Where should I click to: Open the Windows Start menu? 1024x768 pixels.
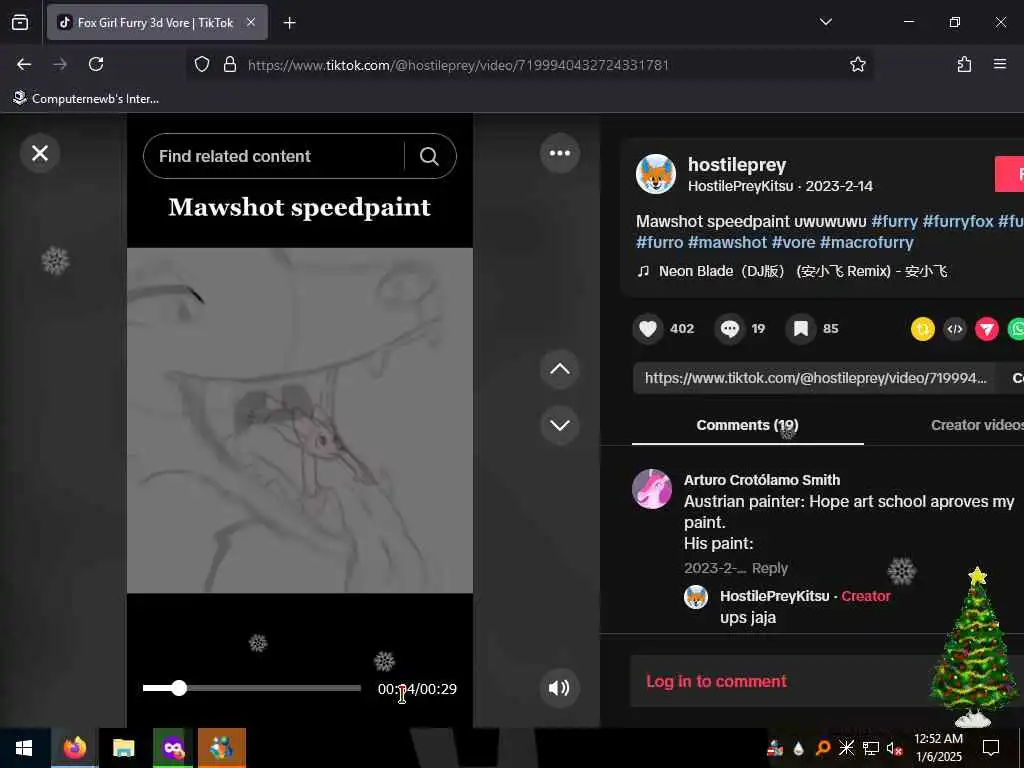point(24,748)
